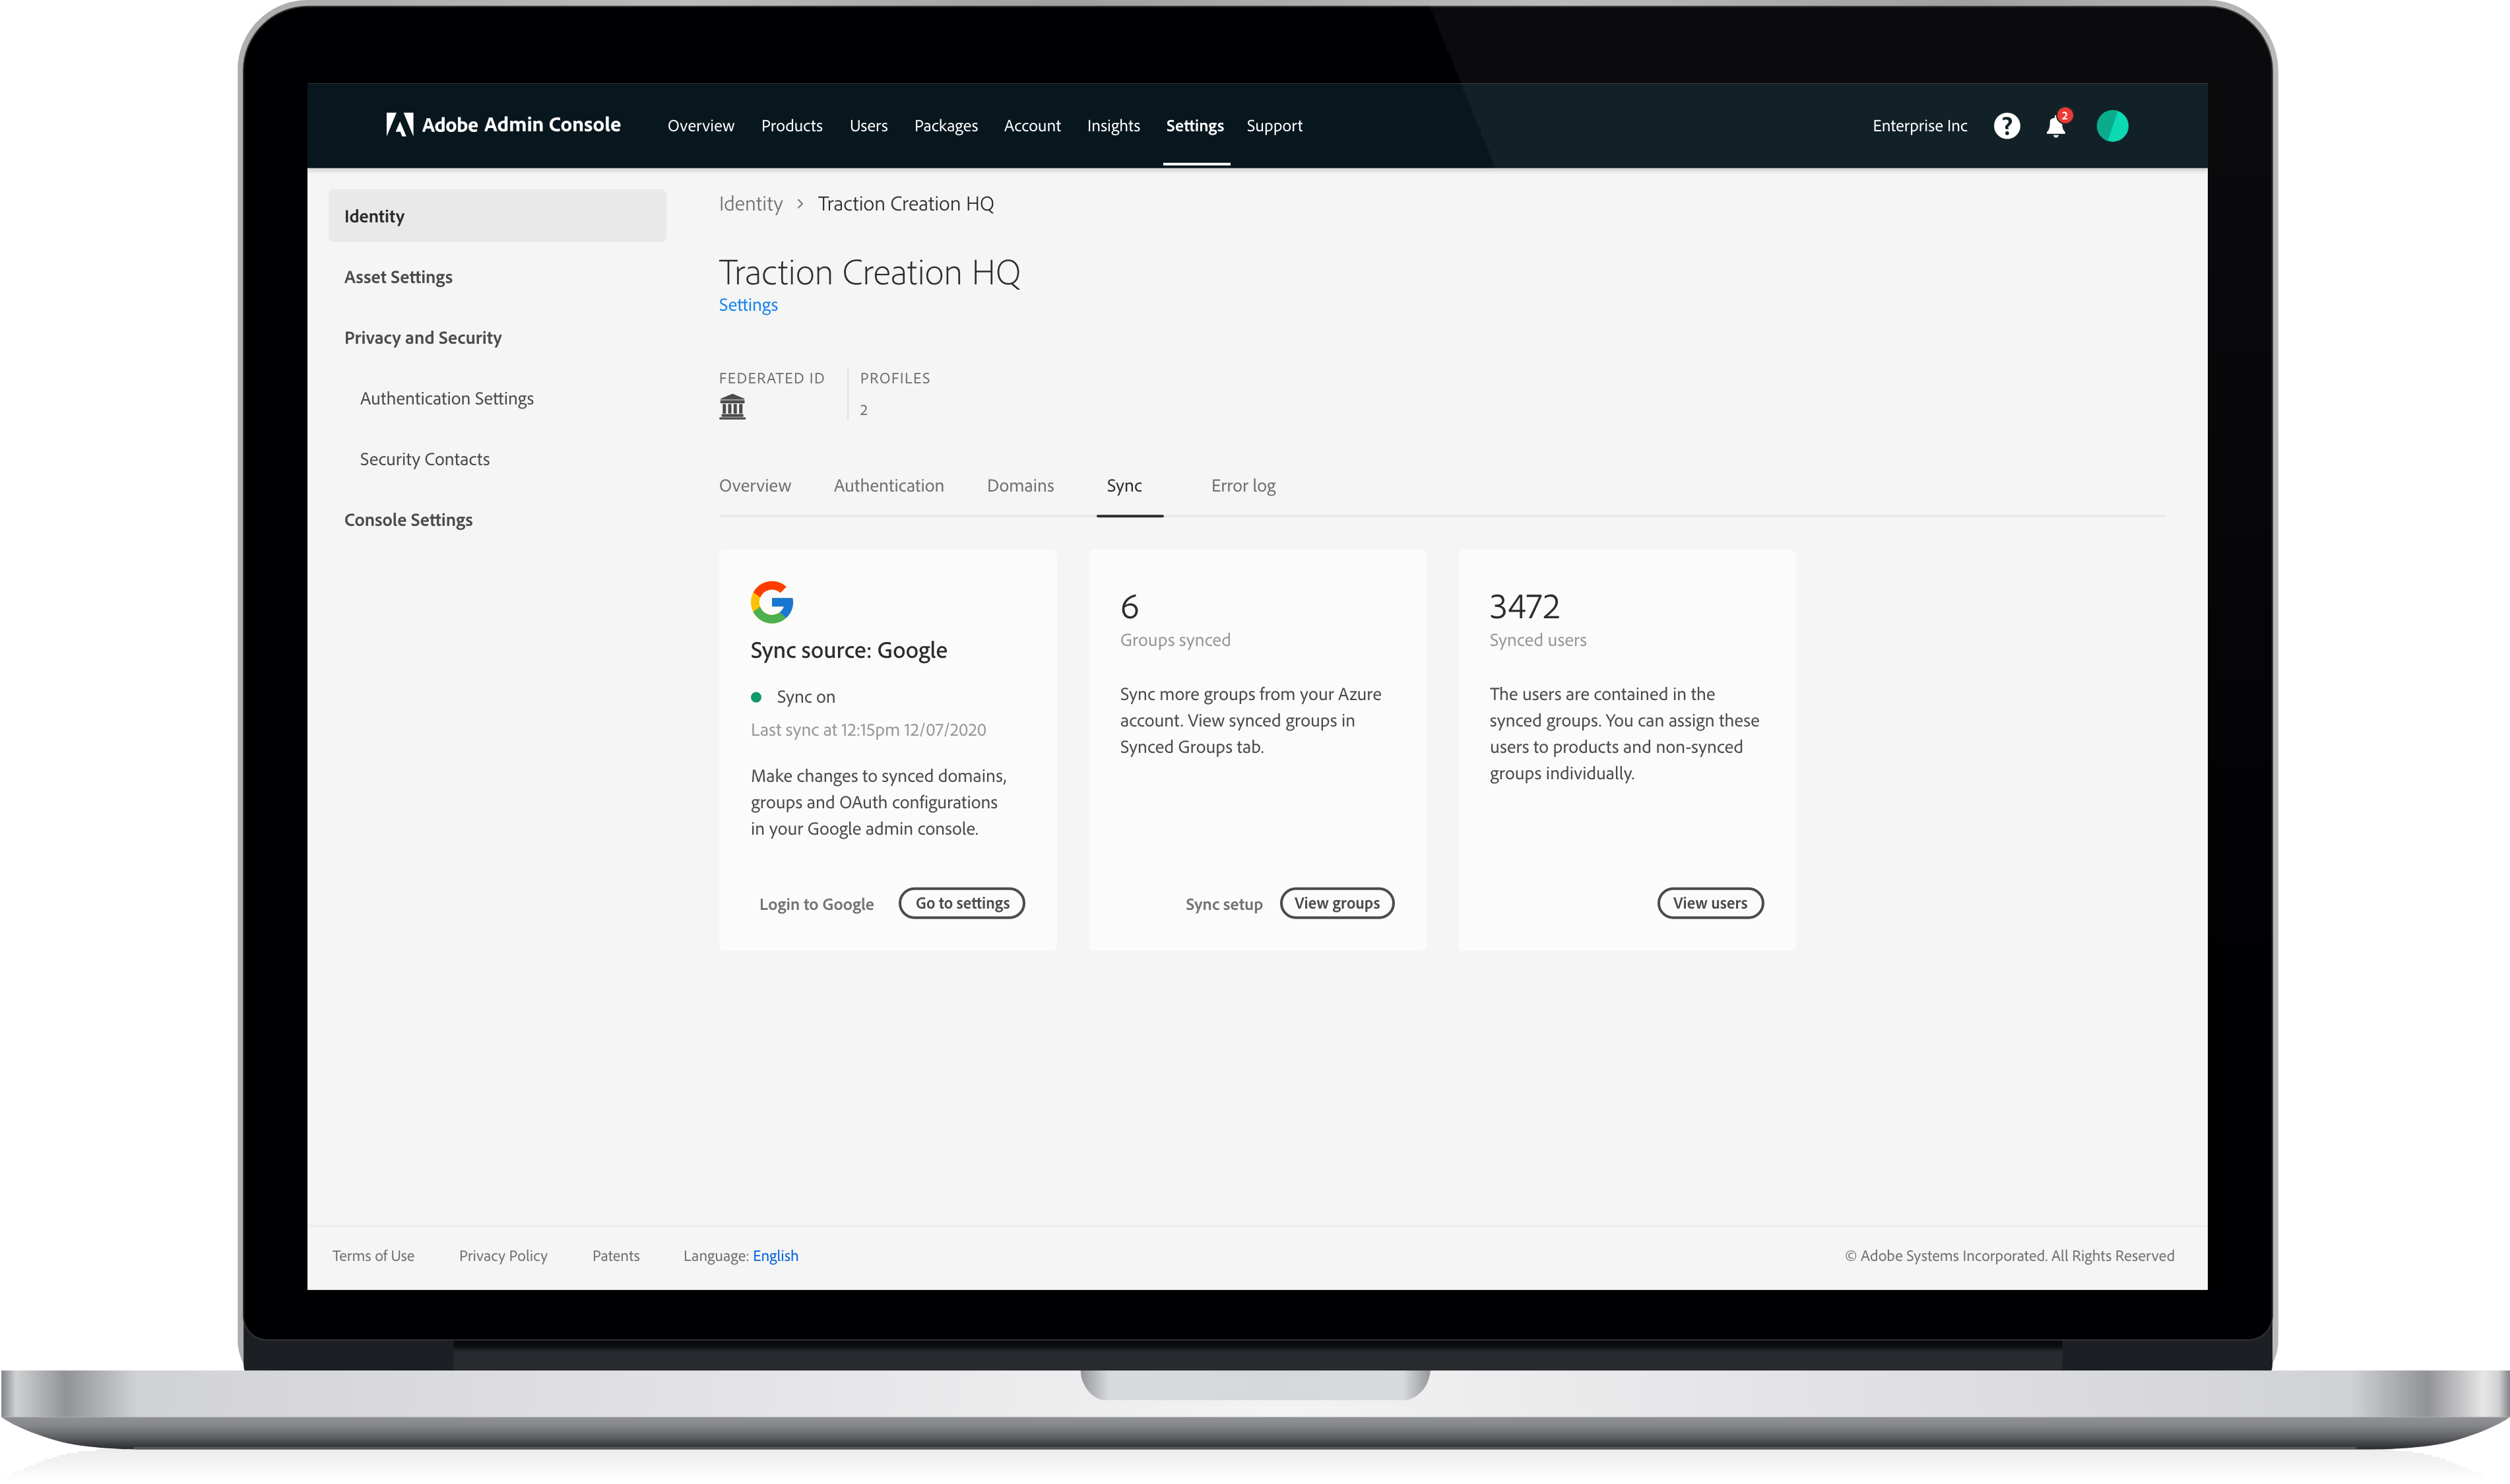Screen dimensions: 2510x1484
Task: Open the Account navigation item
Action: pos(1032,126)
